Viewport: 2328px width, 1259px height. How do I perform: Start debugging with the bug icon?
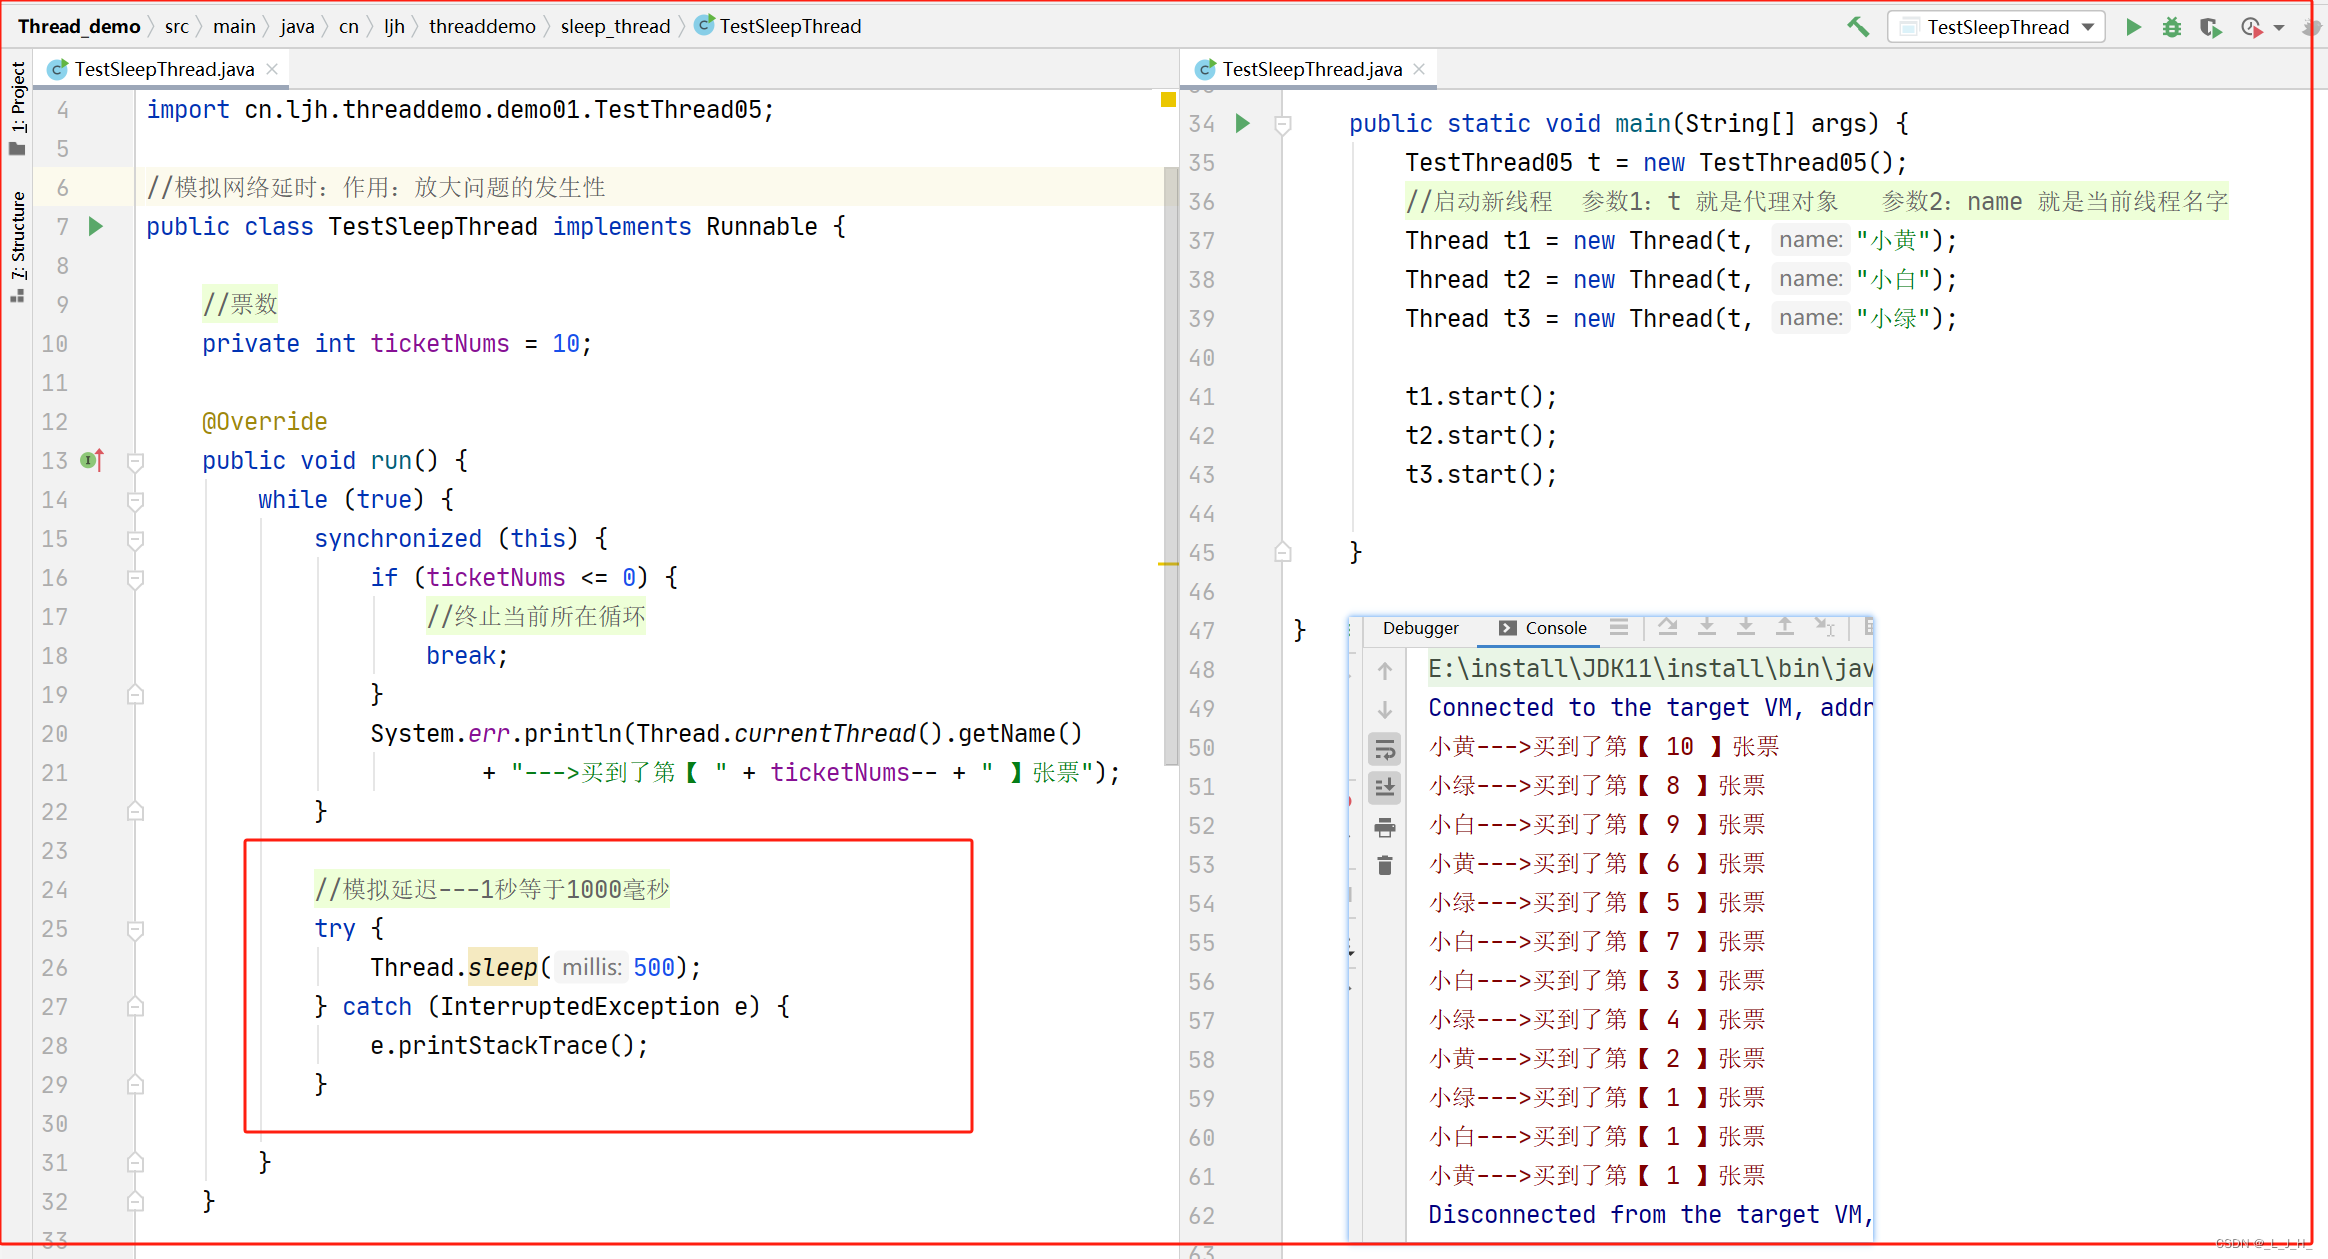click(2171, 27)
